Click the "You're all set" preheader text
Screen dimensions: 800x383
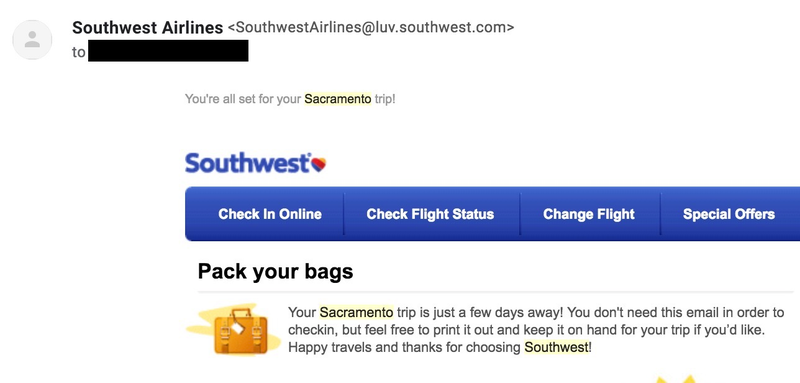[290, 99]
